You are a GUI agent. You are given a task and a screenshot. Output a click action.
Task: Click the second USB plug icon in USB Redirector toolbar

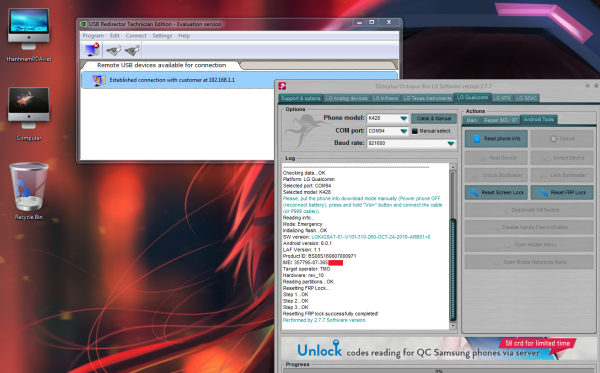[132, 50]
